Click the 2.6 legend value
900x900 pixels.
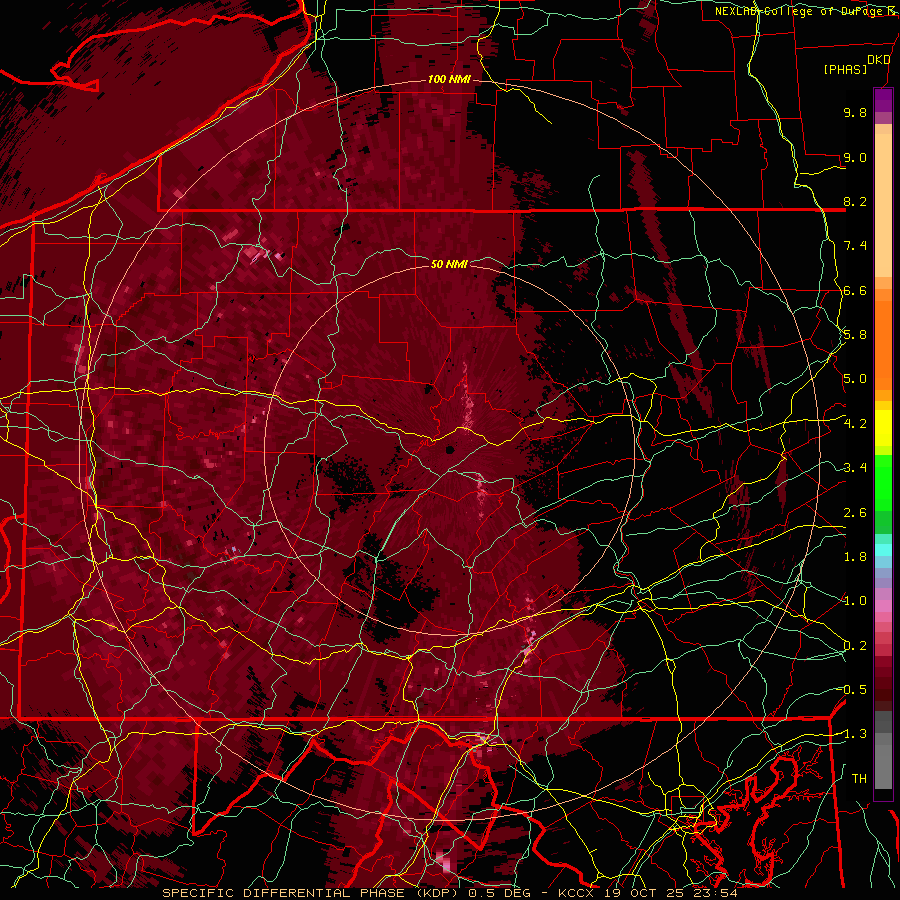pos(855,513)
